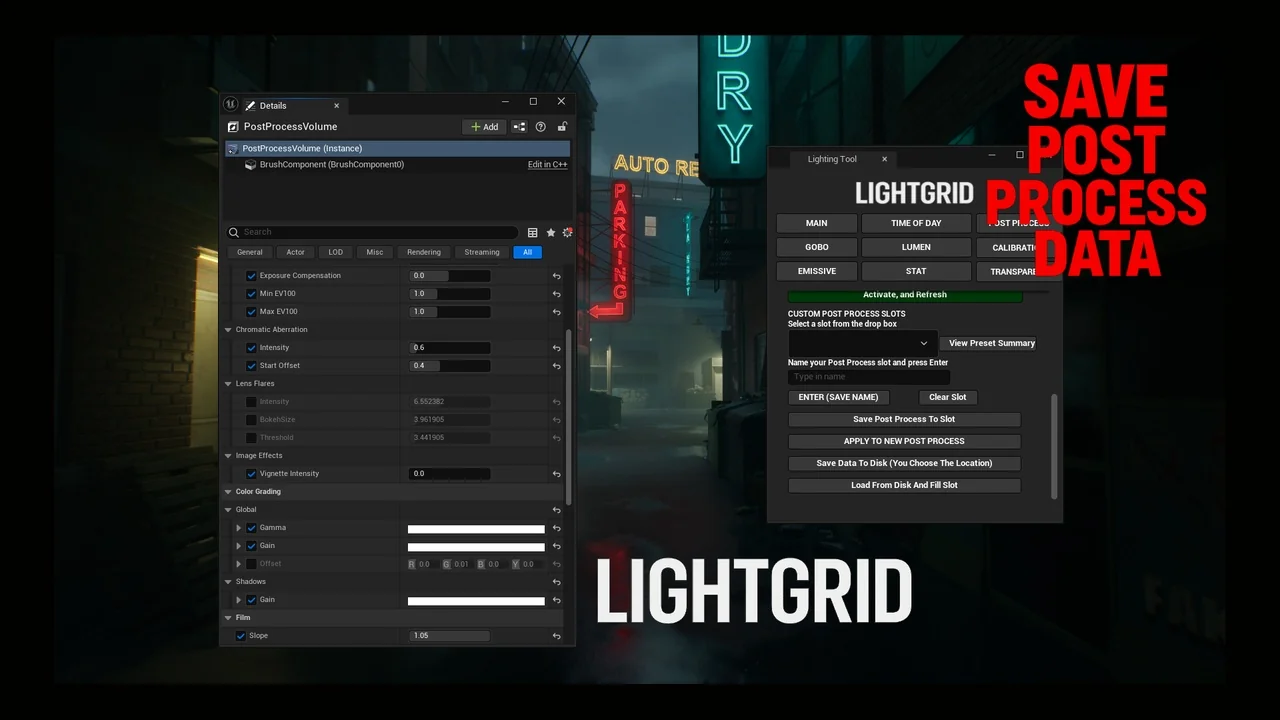The width and height of the screenshot is (1280, 720).
Task: Click the lock icon in the Details panel
Action: coord(562,127)
